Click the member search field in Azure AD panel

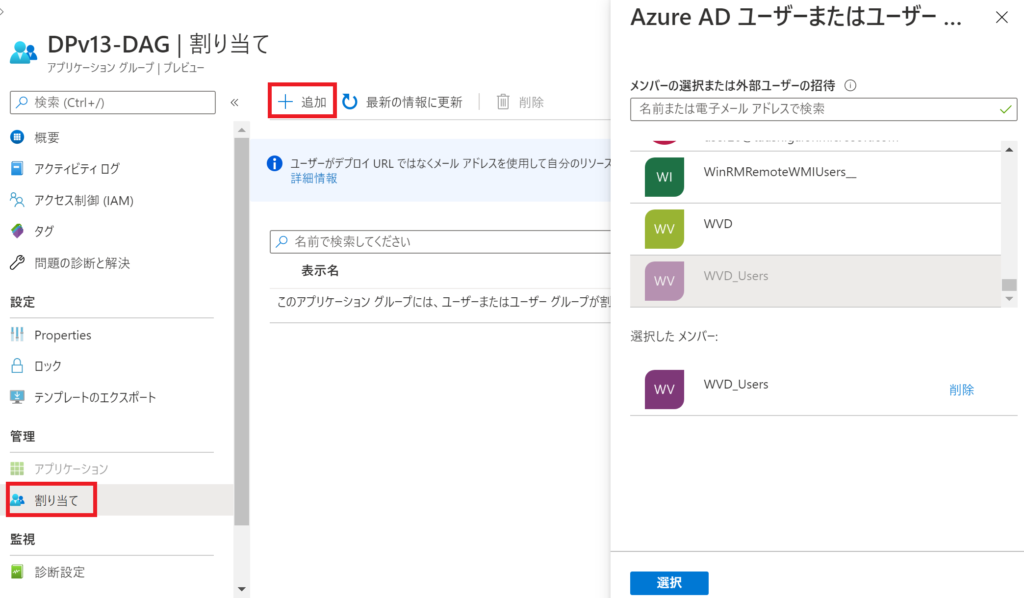click(824, 109)
